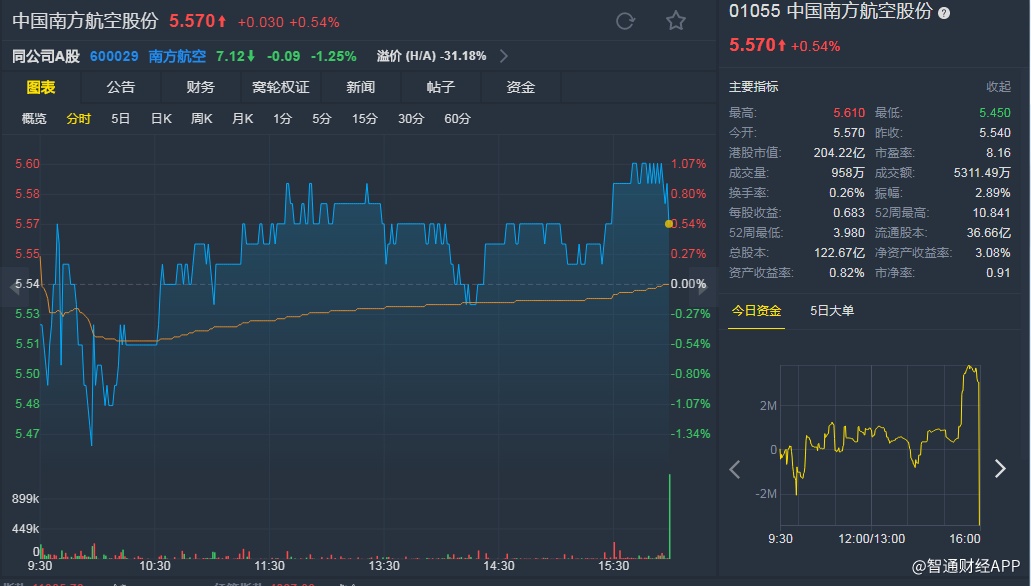Click the refresh icon beside the stock title

625,21
